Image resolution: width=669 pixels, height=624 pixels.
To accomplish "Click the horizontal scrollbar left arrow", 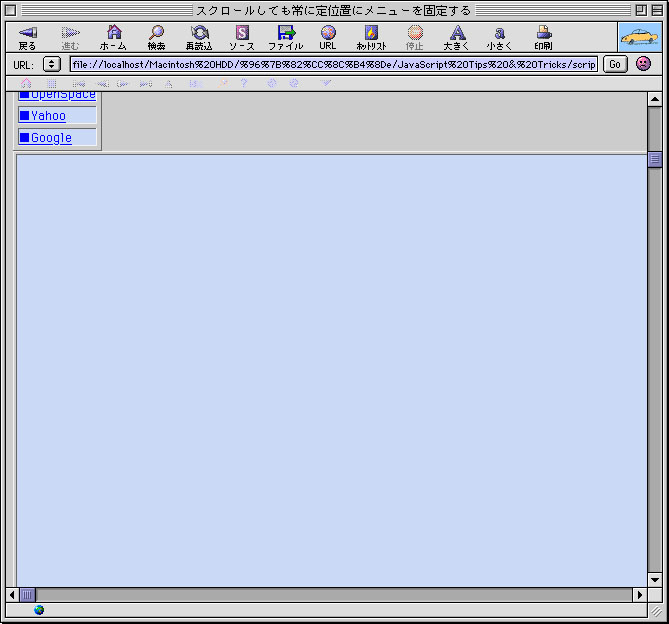I will (x=12, y=595).
